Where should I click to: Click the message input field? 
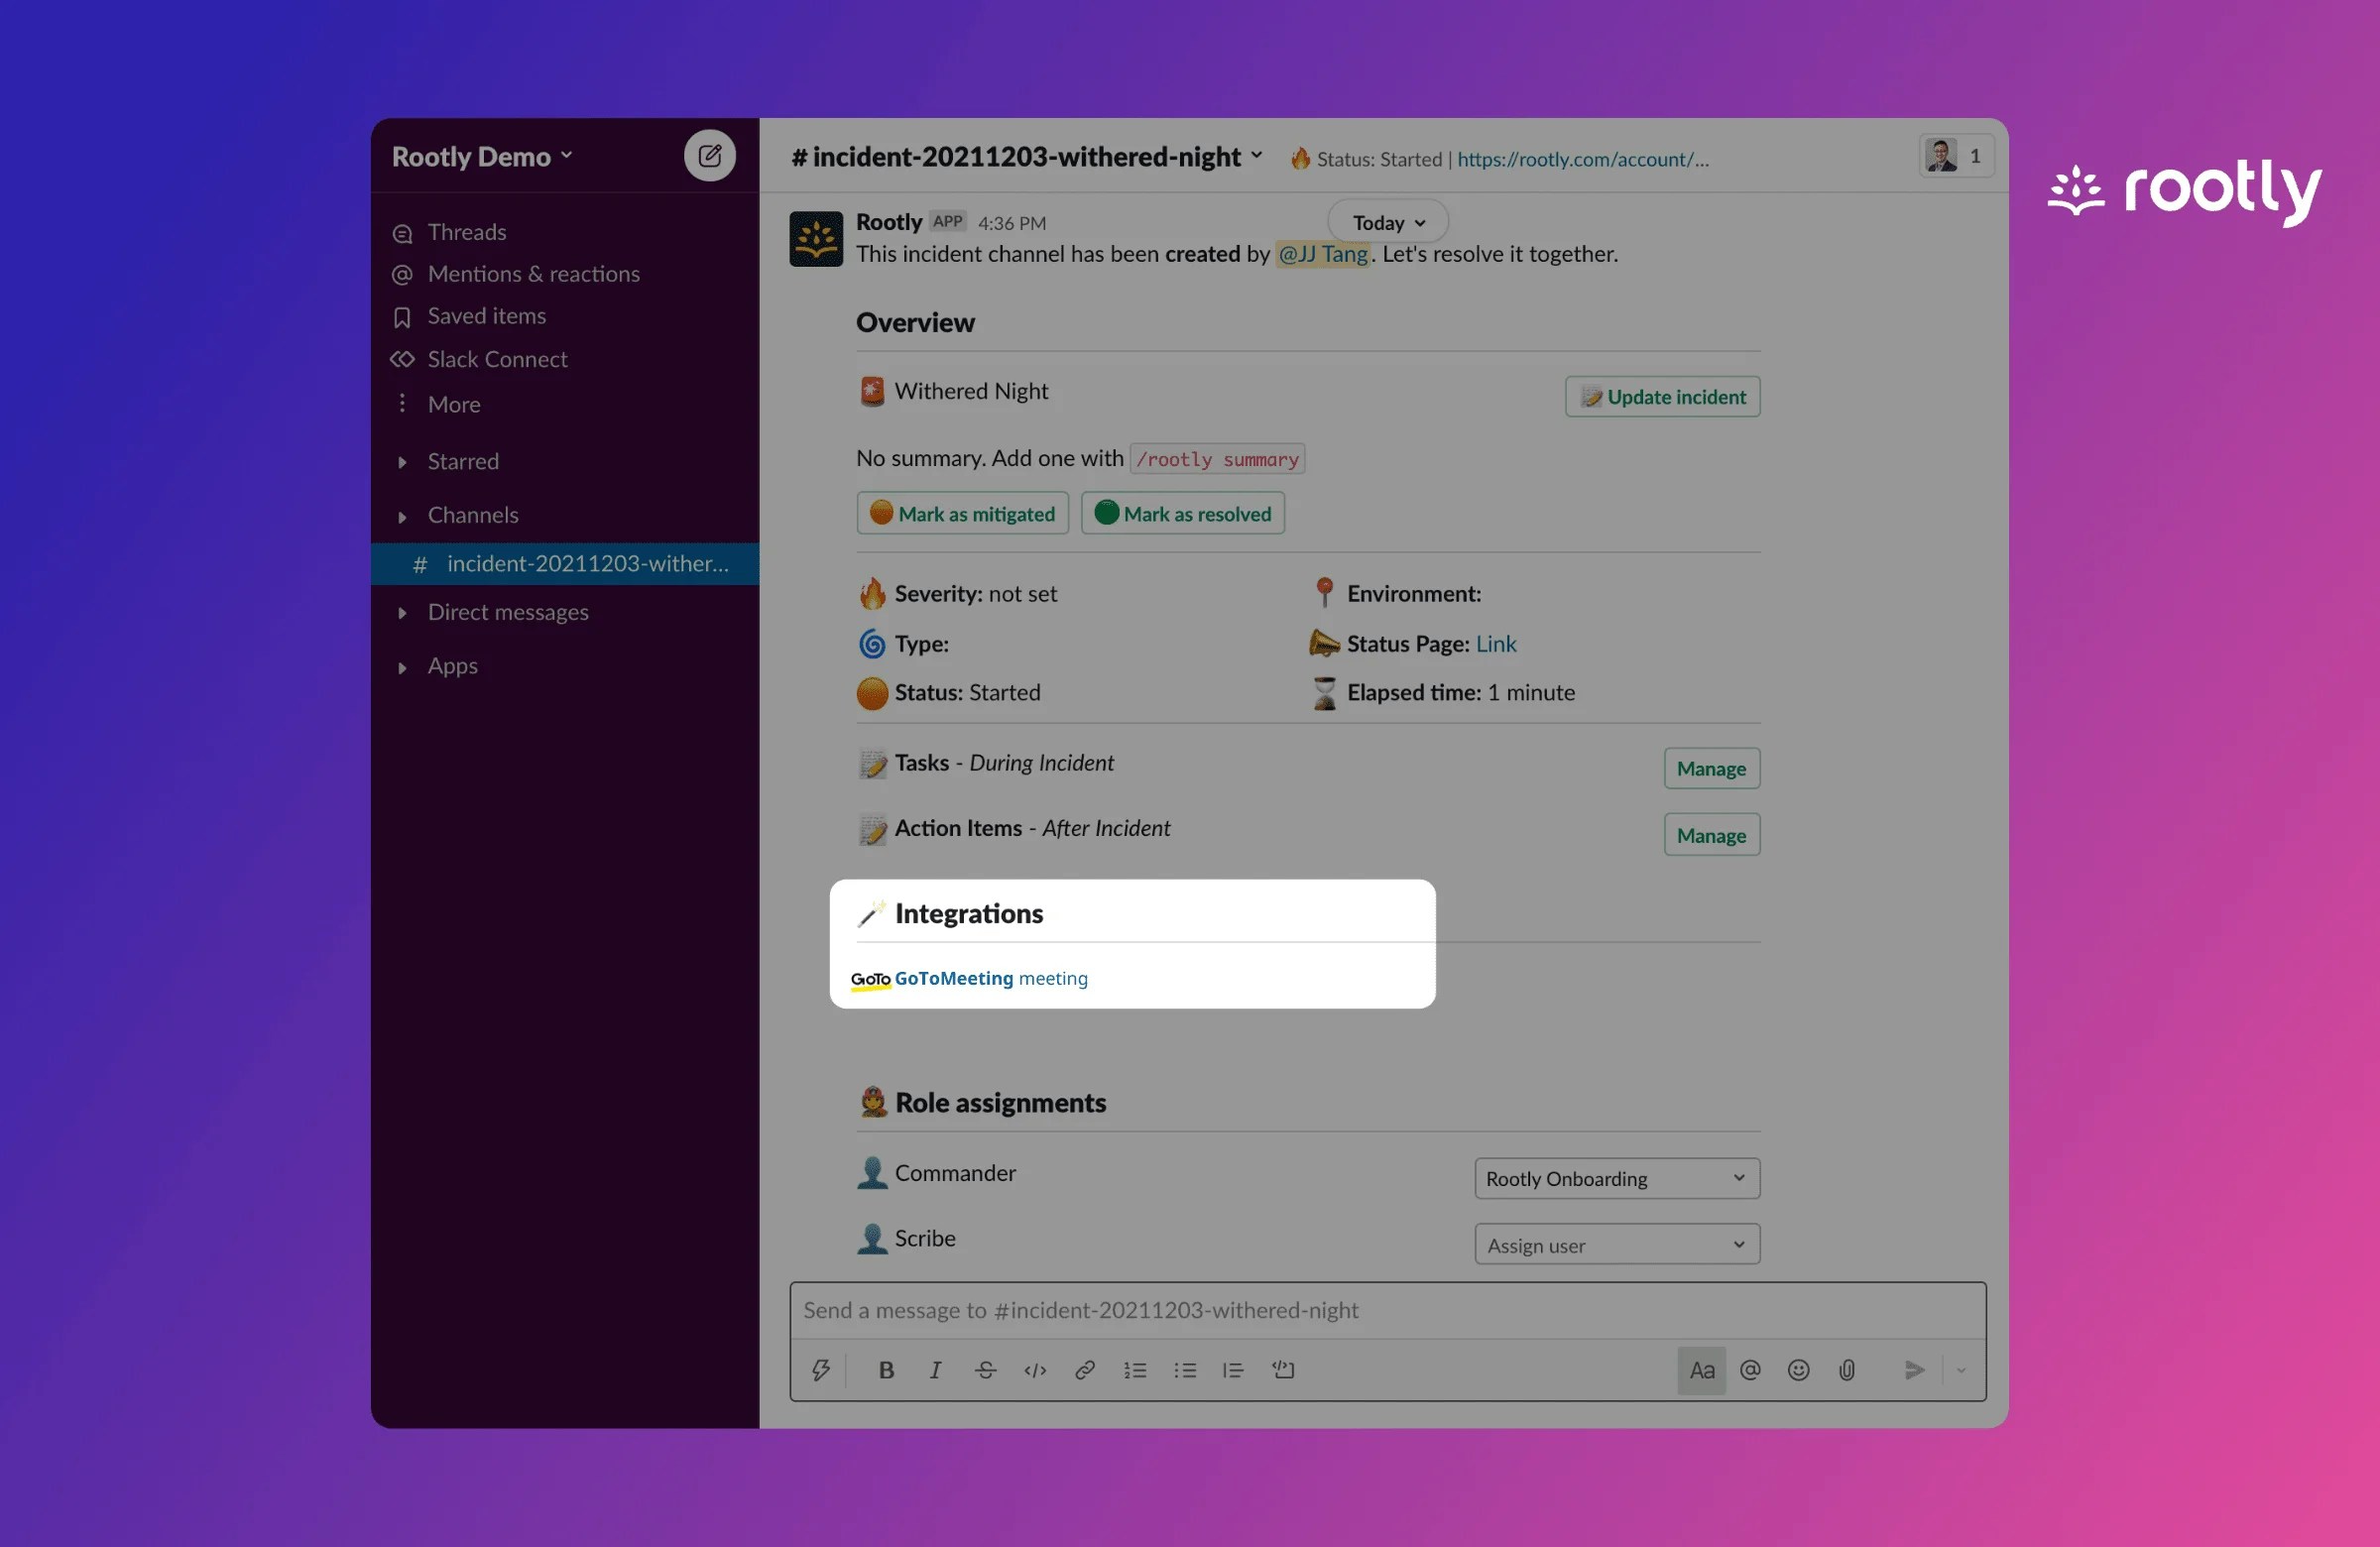1387,1310
